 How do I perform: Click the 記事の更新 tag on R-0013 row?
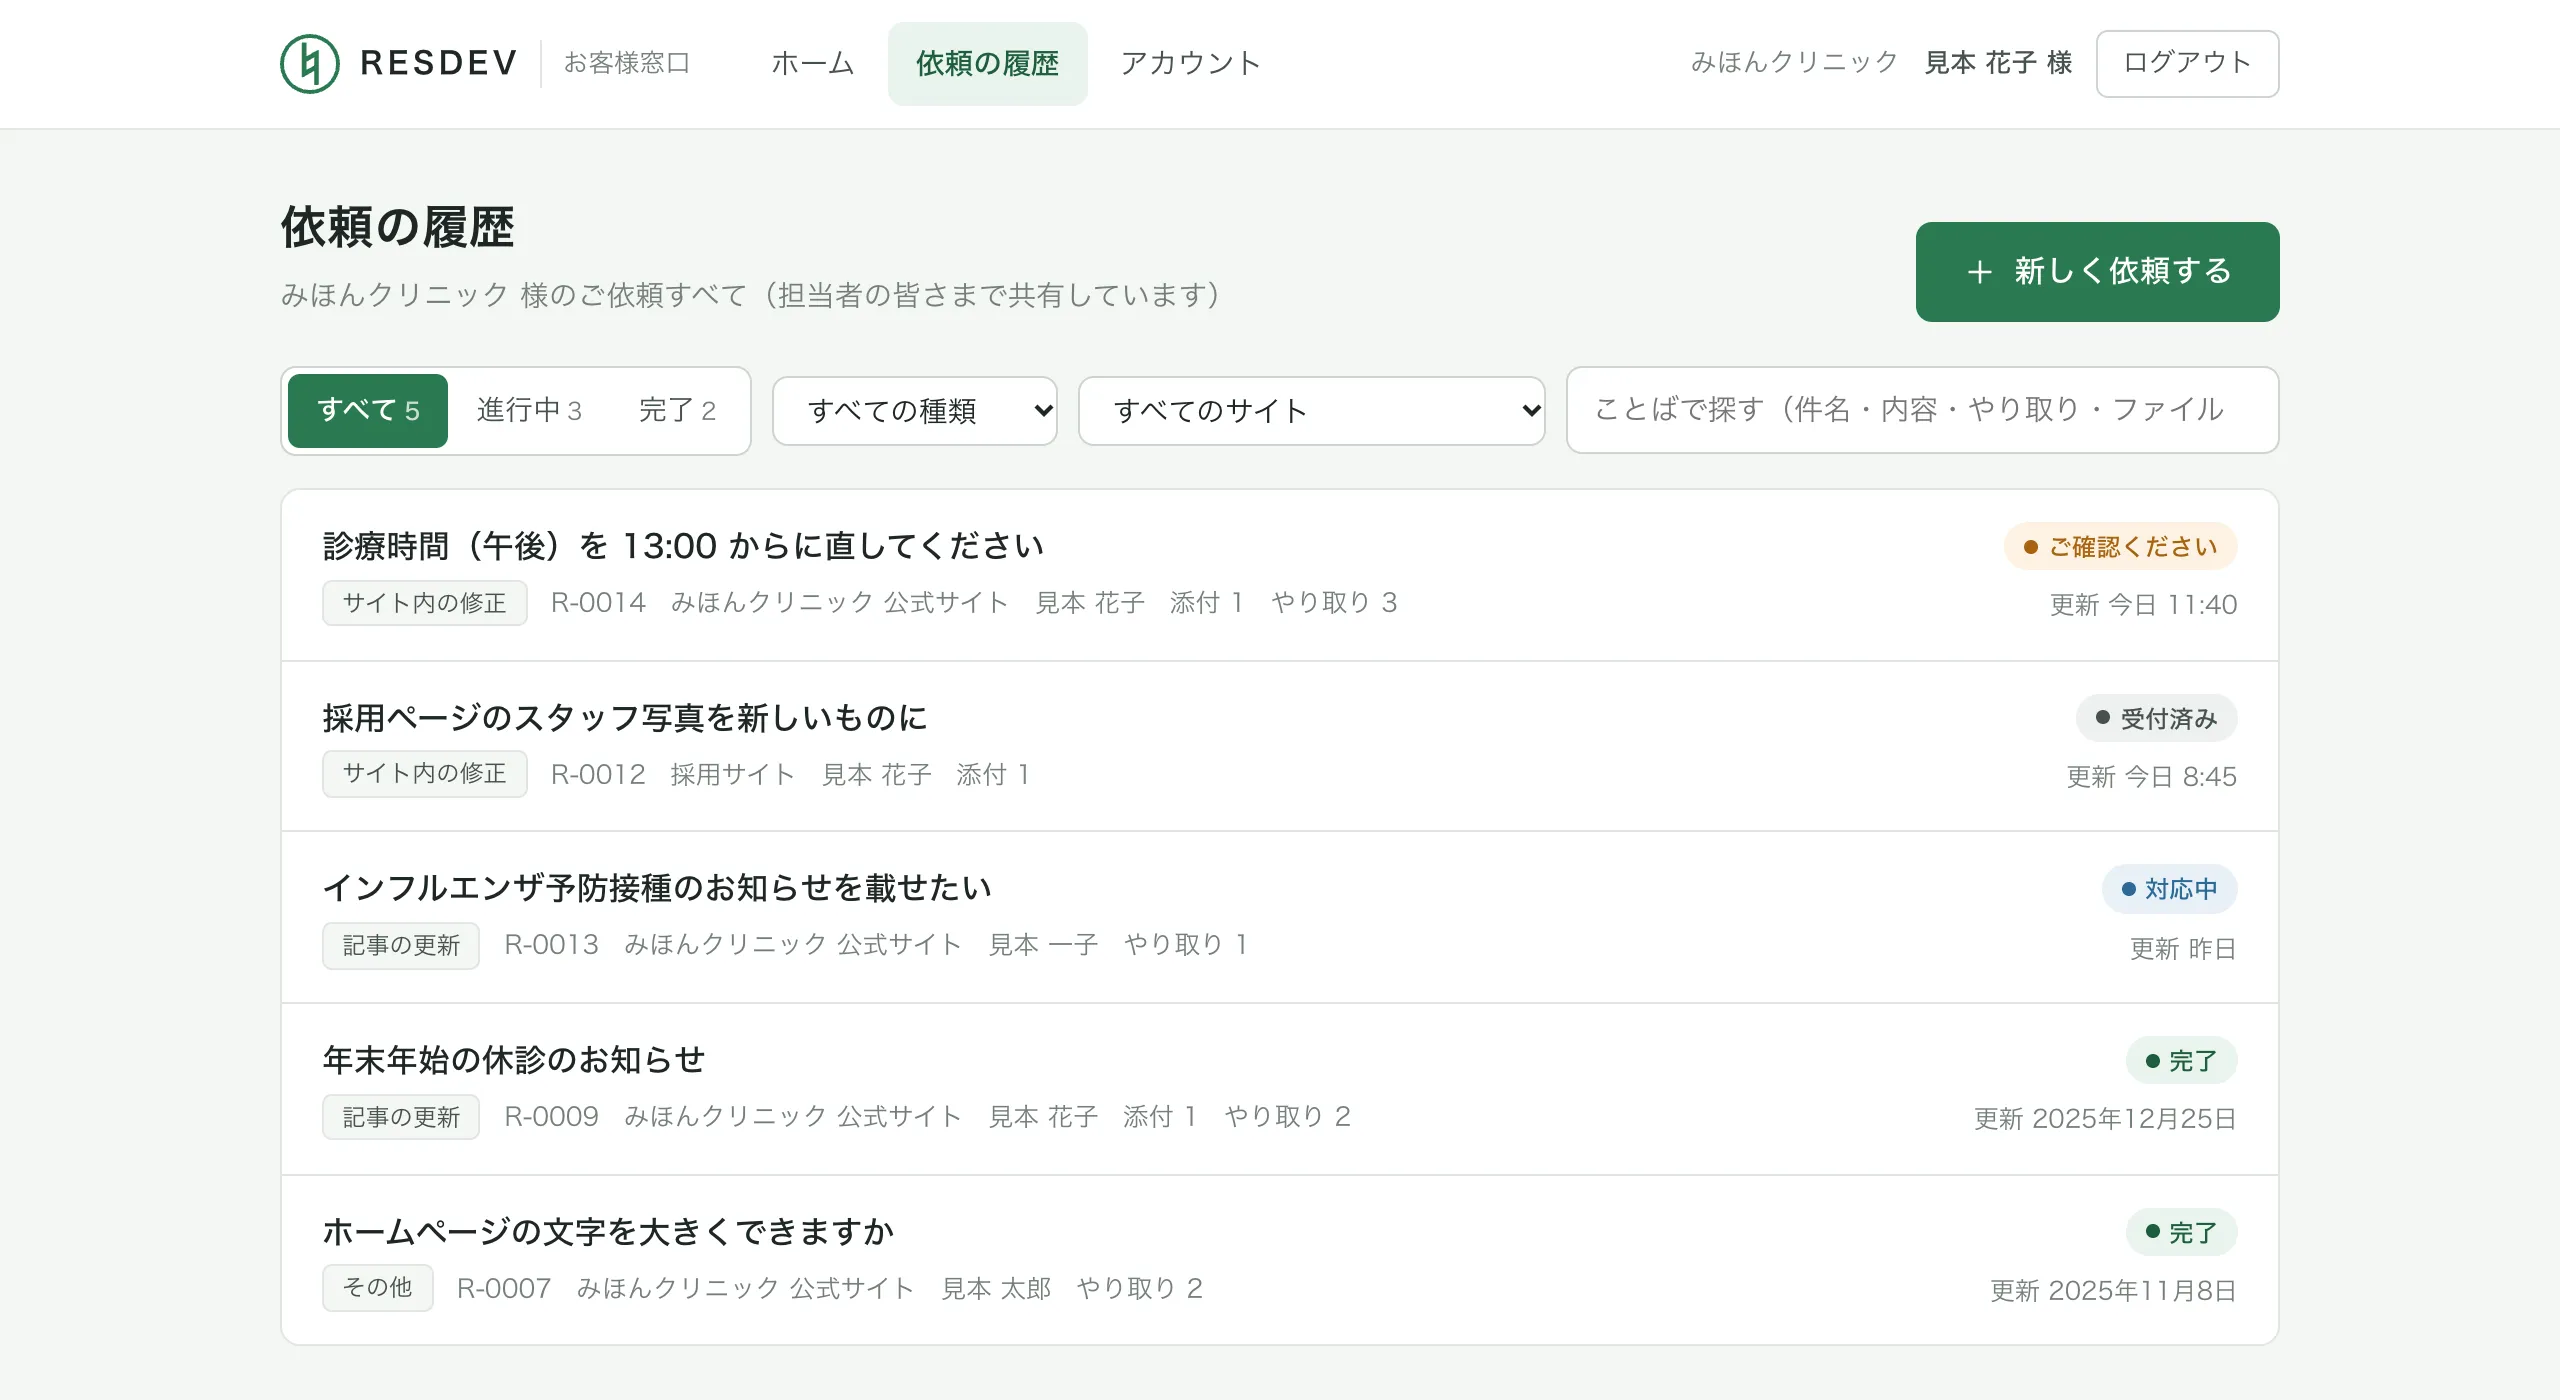click(400, 945)
